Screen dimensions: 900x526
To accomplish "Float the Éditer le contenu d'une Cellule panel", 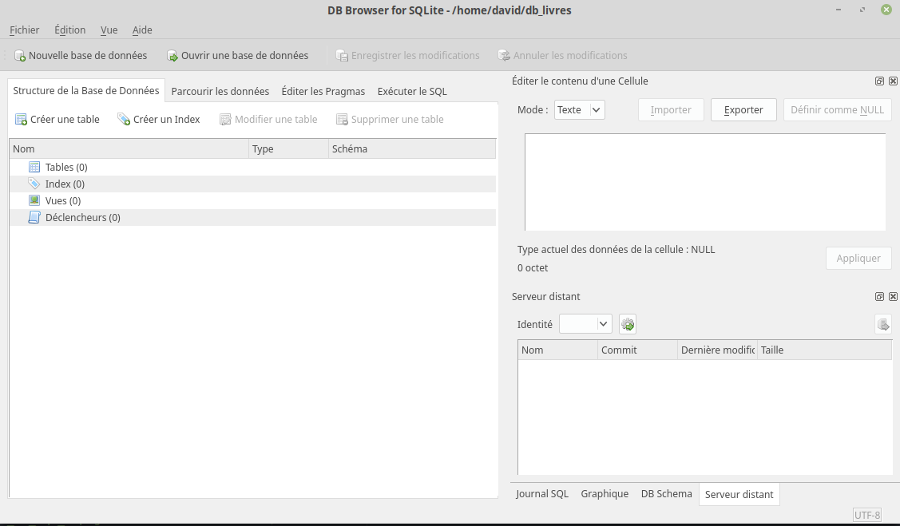I will (879, 81).
